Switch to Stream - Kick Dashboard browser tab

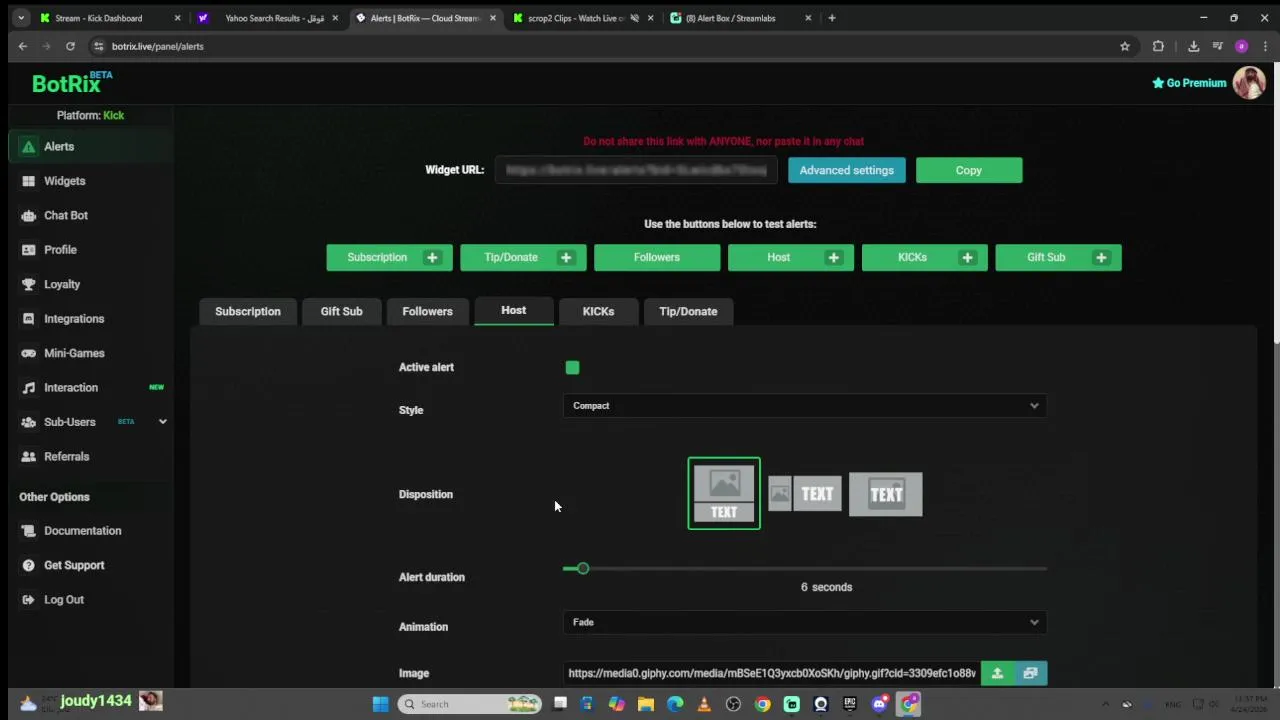pos(109,18)
